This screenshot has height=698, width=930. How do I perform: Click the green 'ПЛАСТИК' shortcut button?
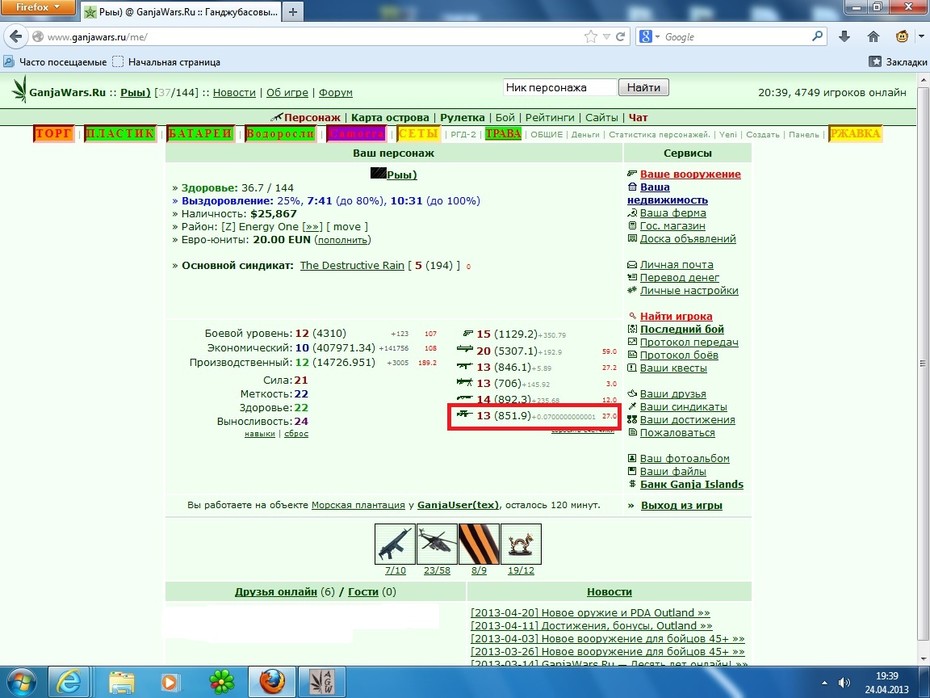120,134
